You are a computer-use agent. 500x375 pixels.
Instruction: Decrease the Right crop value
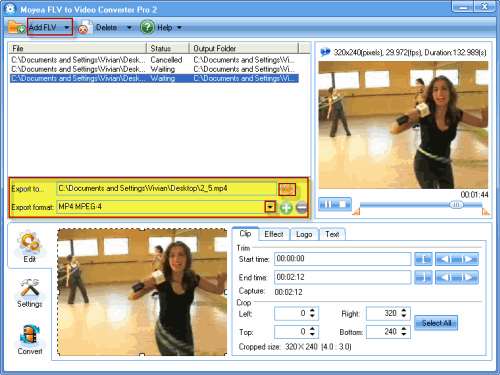click(x=404, y=316)
